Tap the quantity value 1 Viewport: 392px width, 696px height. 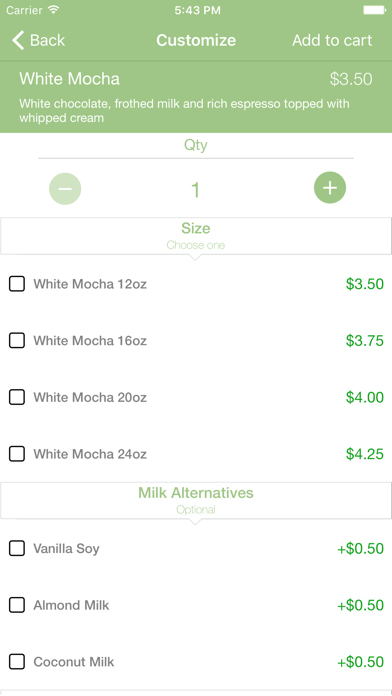tap(196, 190)
